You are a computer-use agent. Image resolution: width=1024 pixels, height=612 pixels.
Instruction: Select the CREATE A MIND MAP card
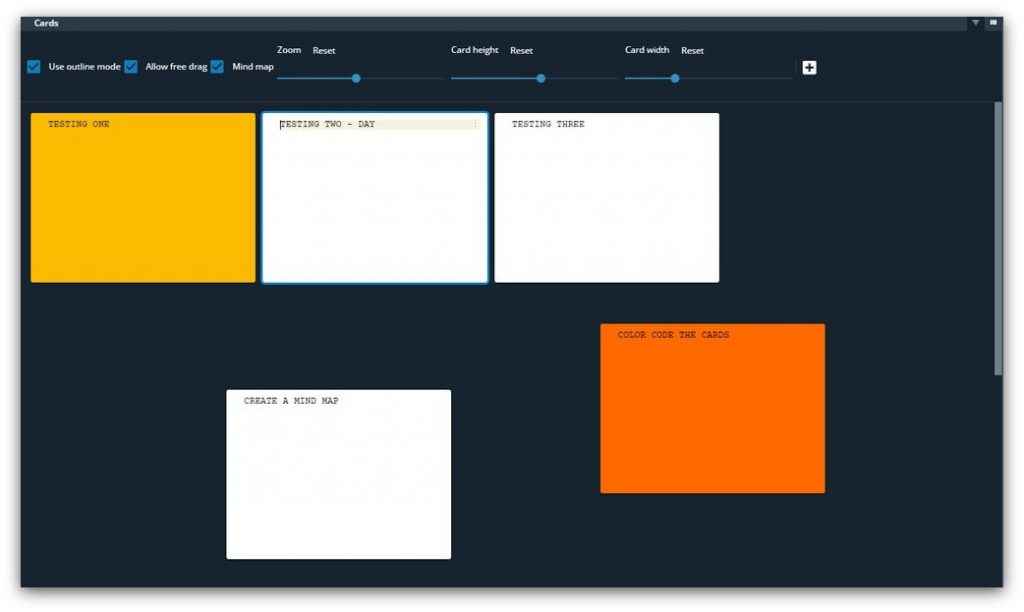click(338, 474)
